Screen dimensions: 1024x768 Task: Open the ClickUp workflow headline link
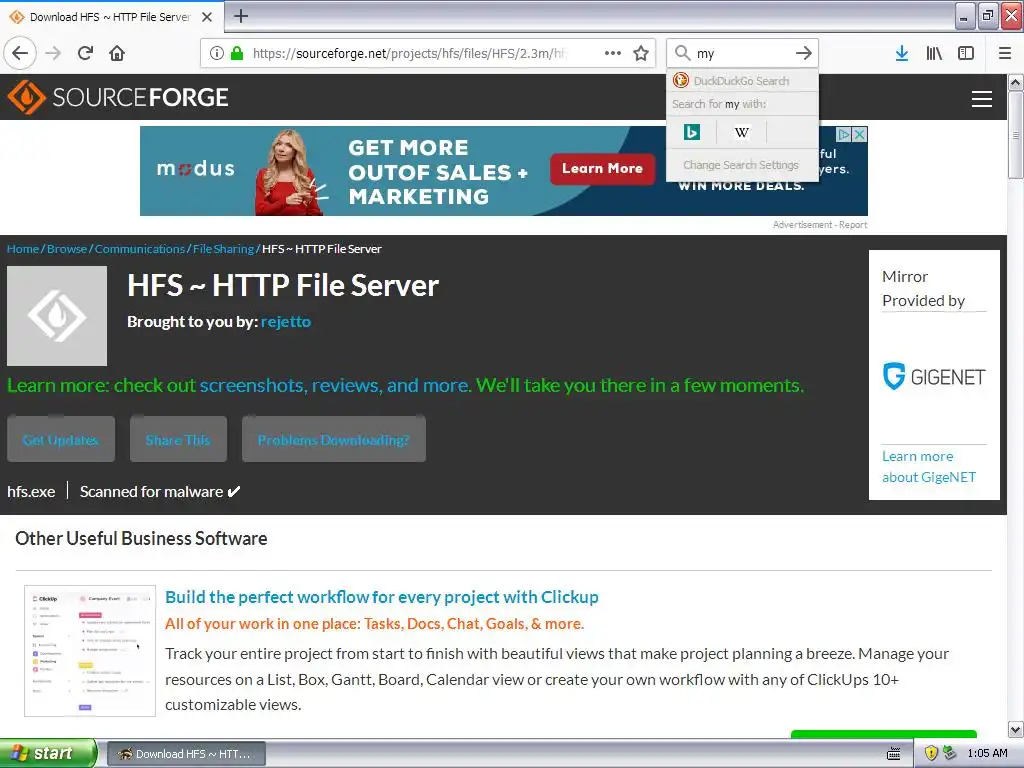point(381,597)
